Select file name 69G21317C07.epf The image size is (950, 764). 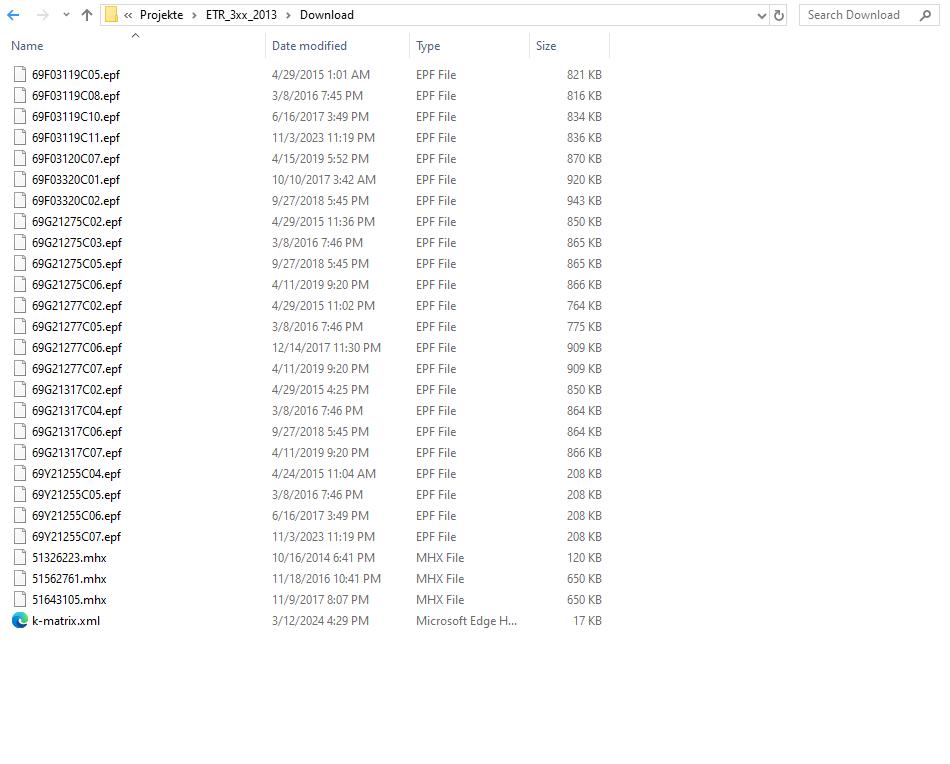(x=77, y=453)
